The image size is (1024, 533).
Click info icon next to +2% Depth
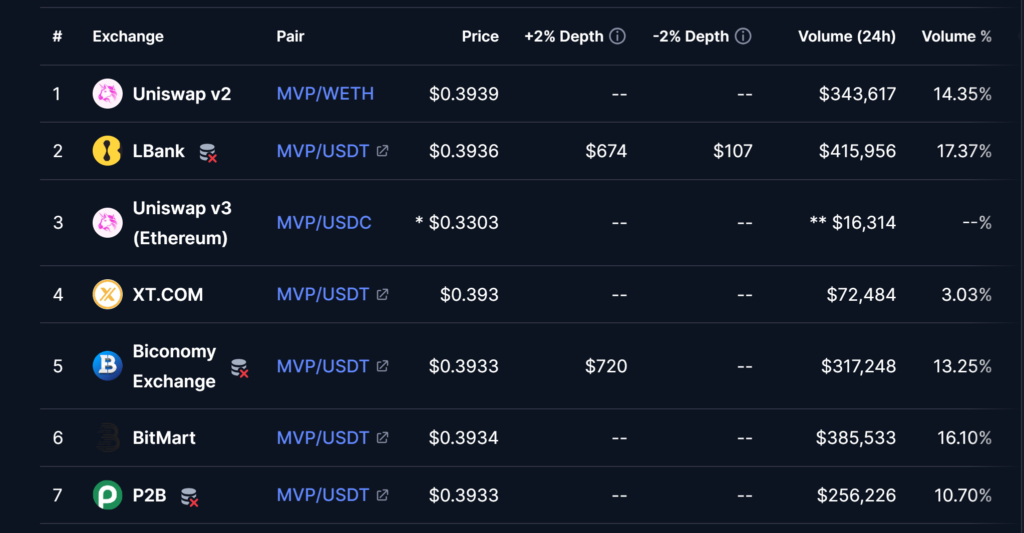tap(618, 36)
